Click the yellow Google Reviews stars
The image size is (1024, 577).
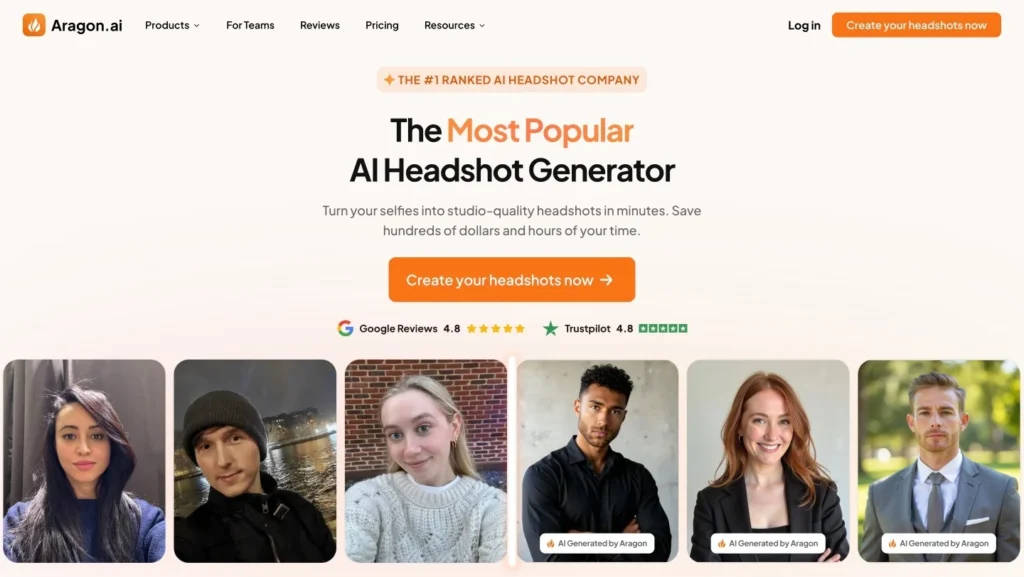point(496,328)
